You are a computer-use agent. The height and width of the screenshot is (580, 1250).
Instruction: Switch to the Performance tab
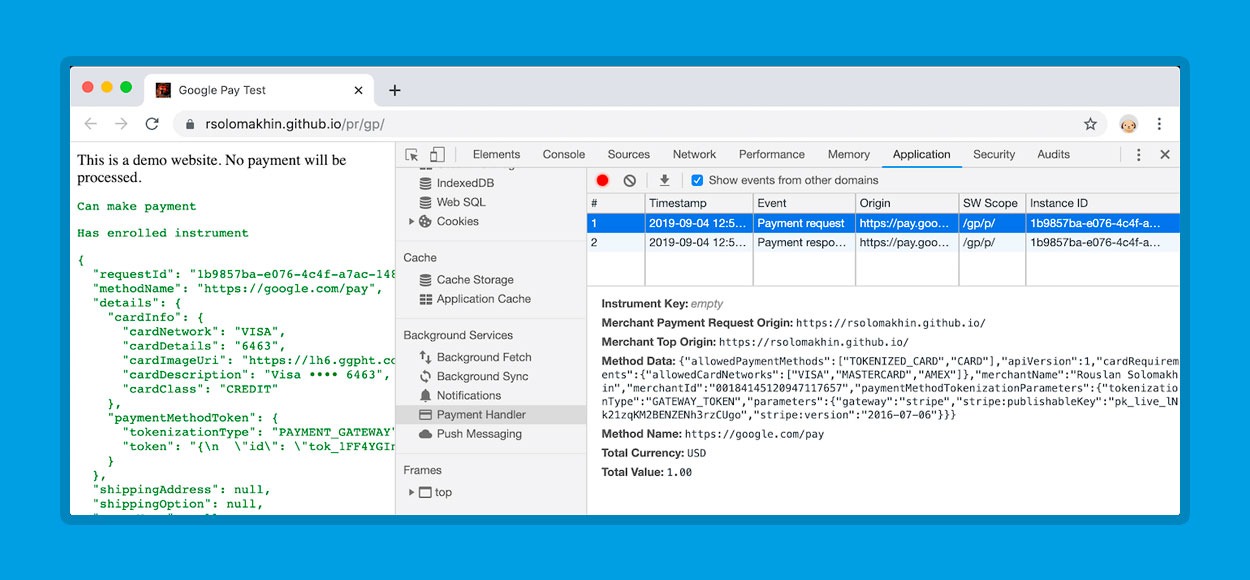pyautogui.click(x=772, y=155)
